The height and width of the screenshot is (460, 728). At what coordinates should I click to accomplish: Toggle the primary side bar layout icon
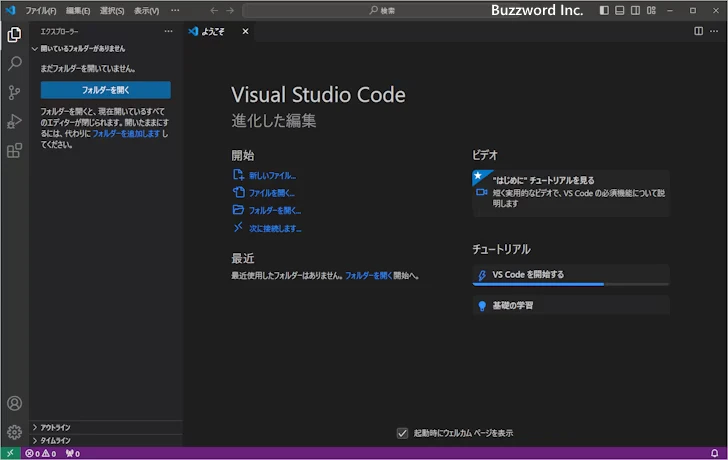coord(604,10)
